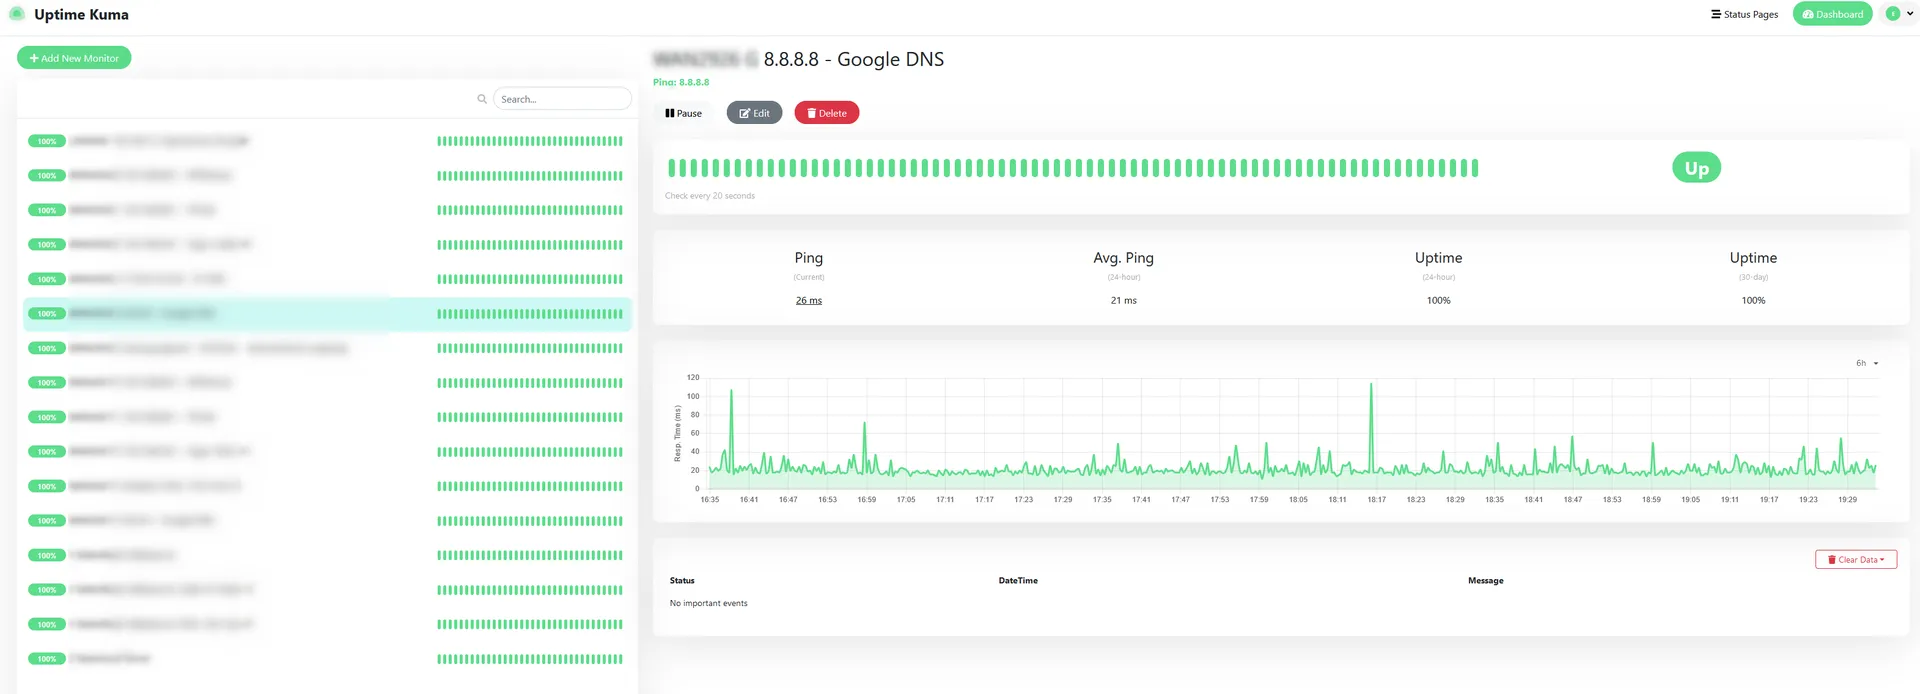The width and height of the screenshot is (1920, 694).
Task: Delete the Google DNS monitor
Action: [x=827, y=113]
